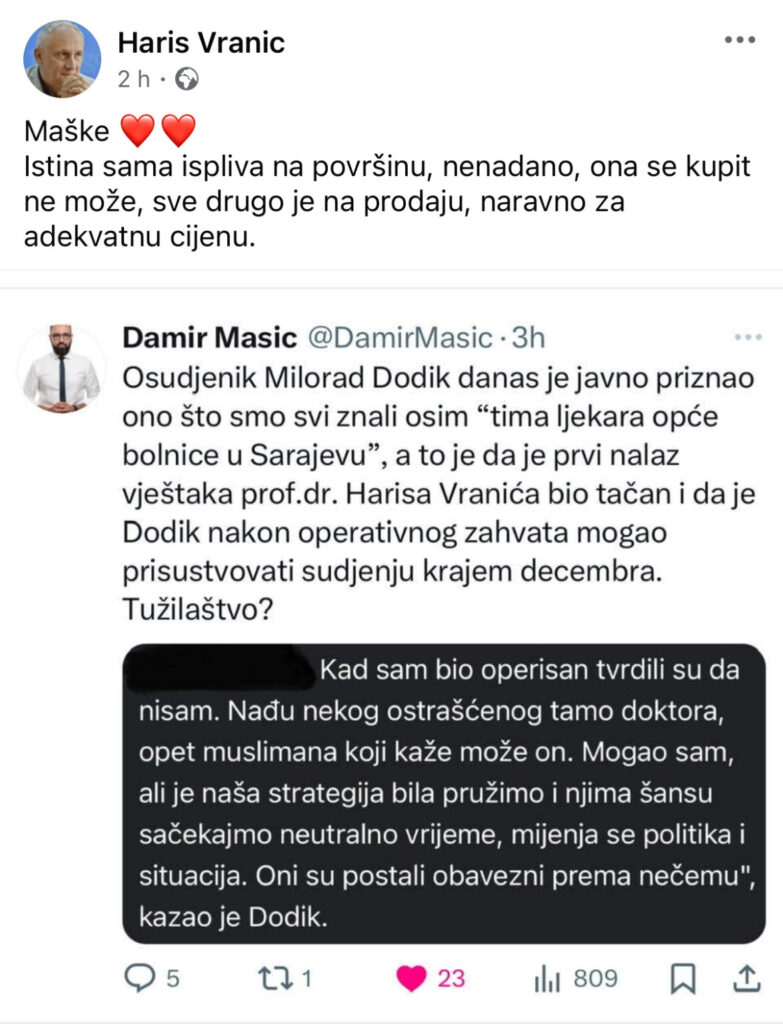Click the 3h tweet timestamp

(528, 338)
